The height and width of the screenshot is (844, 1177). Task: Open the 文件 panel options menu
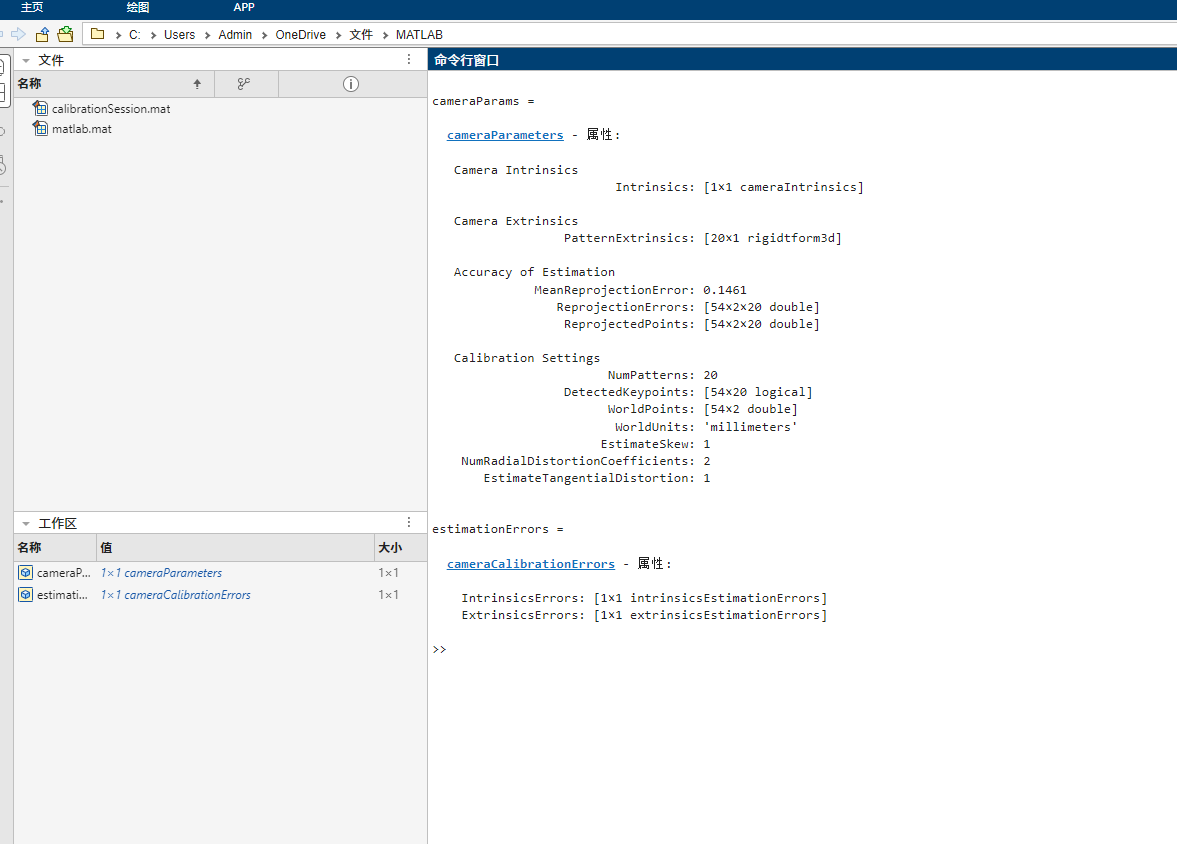pyautogui.click(x=408, y=59)
